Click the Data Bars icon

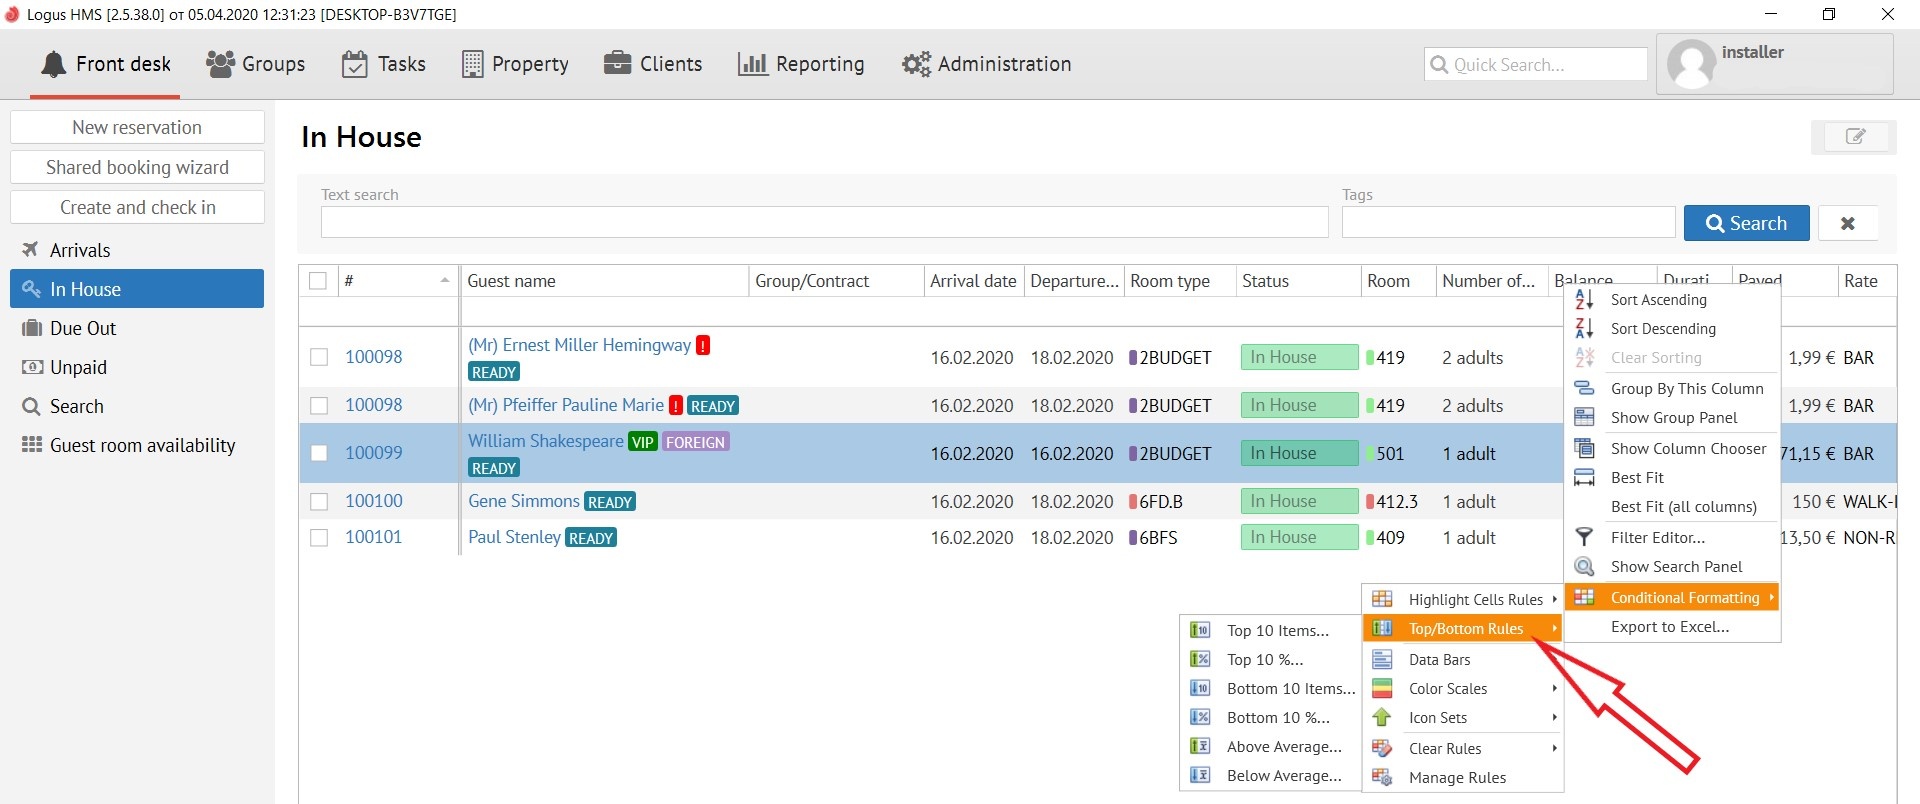coord(1382,660)
